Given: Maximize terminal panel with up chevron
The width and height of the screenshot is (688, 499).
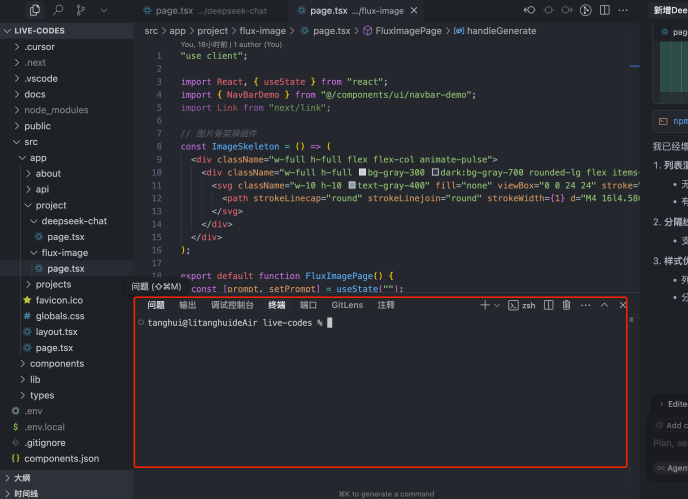Looking at the screenshot, I should point(604,305).
